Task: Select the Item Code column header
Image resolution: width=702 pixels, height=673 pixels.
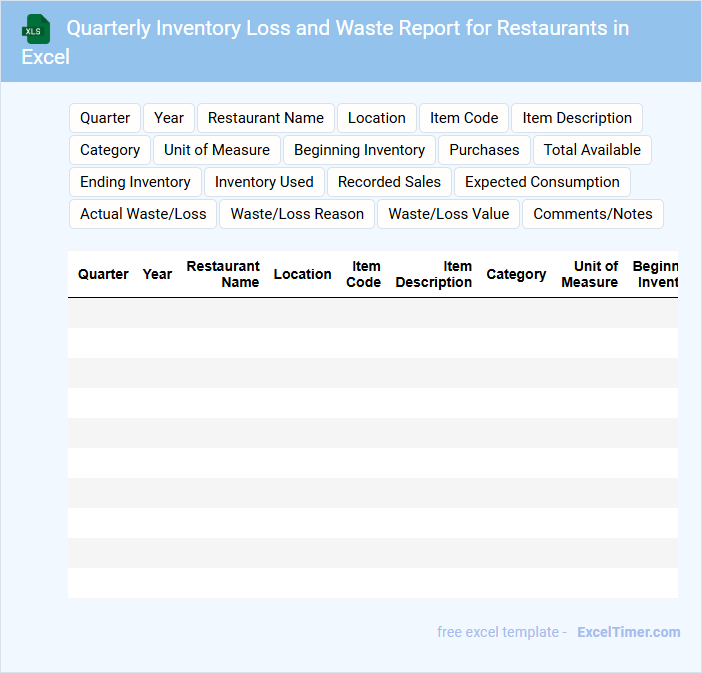Action: tap(363, 274)
